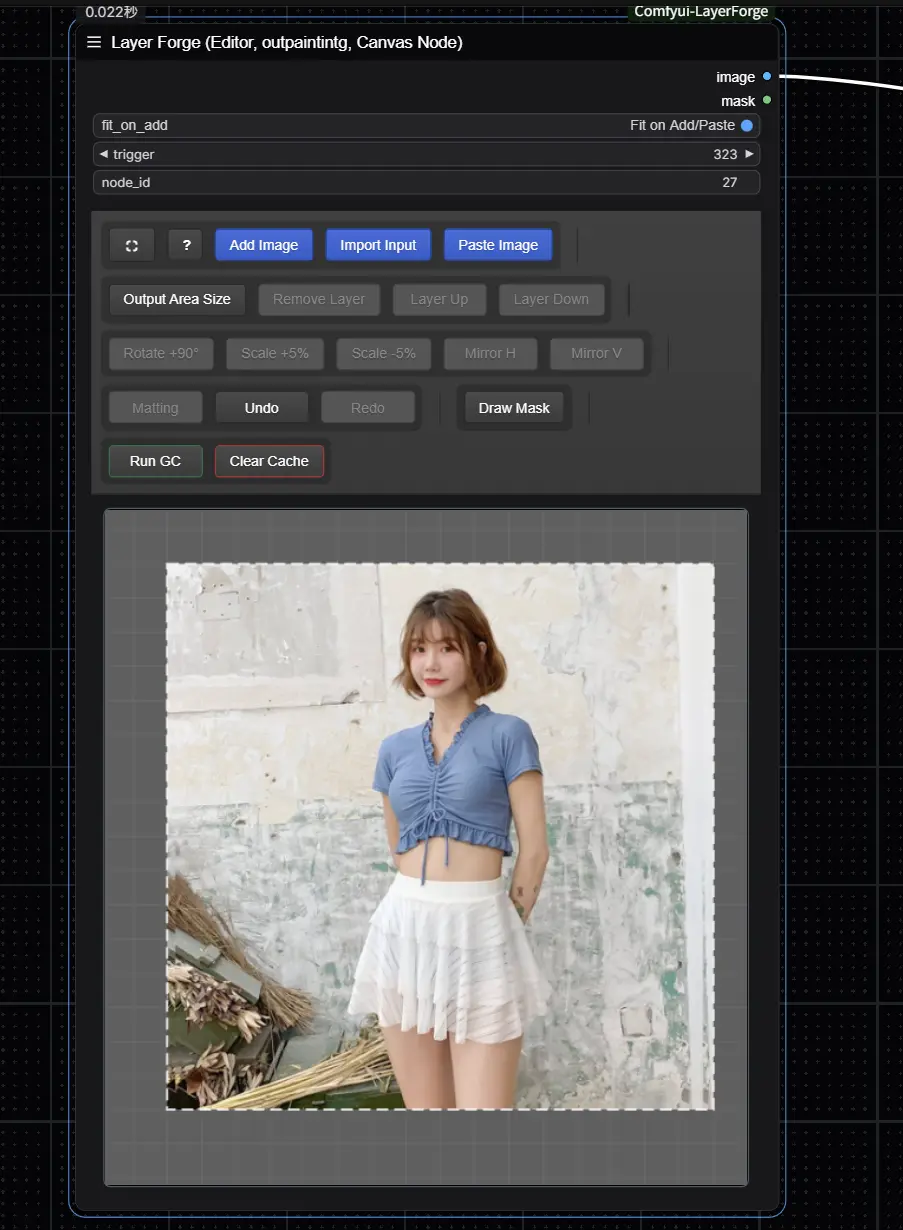Image resolution: width=903 pixels, height=1230 pixels.
Task: Click the node_id value field
Action: click(x=729, y=182)
